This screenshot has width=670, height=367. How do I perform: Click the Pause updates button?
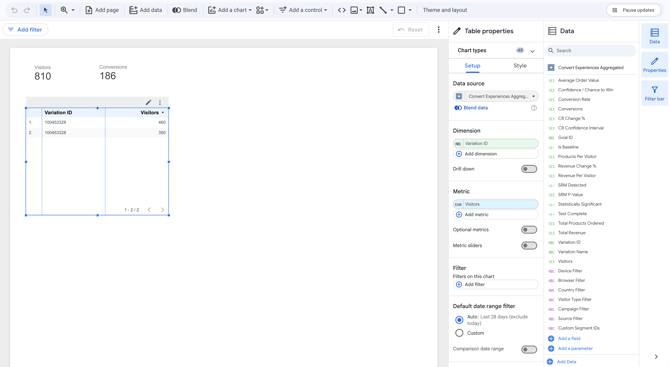click(x=633, y=10)
